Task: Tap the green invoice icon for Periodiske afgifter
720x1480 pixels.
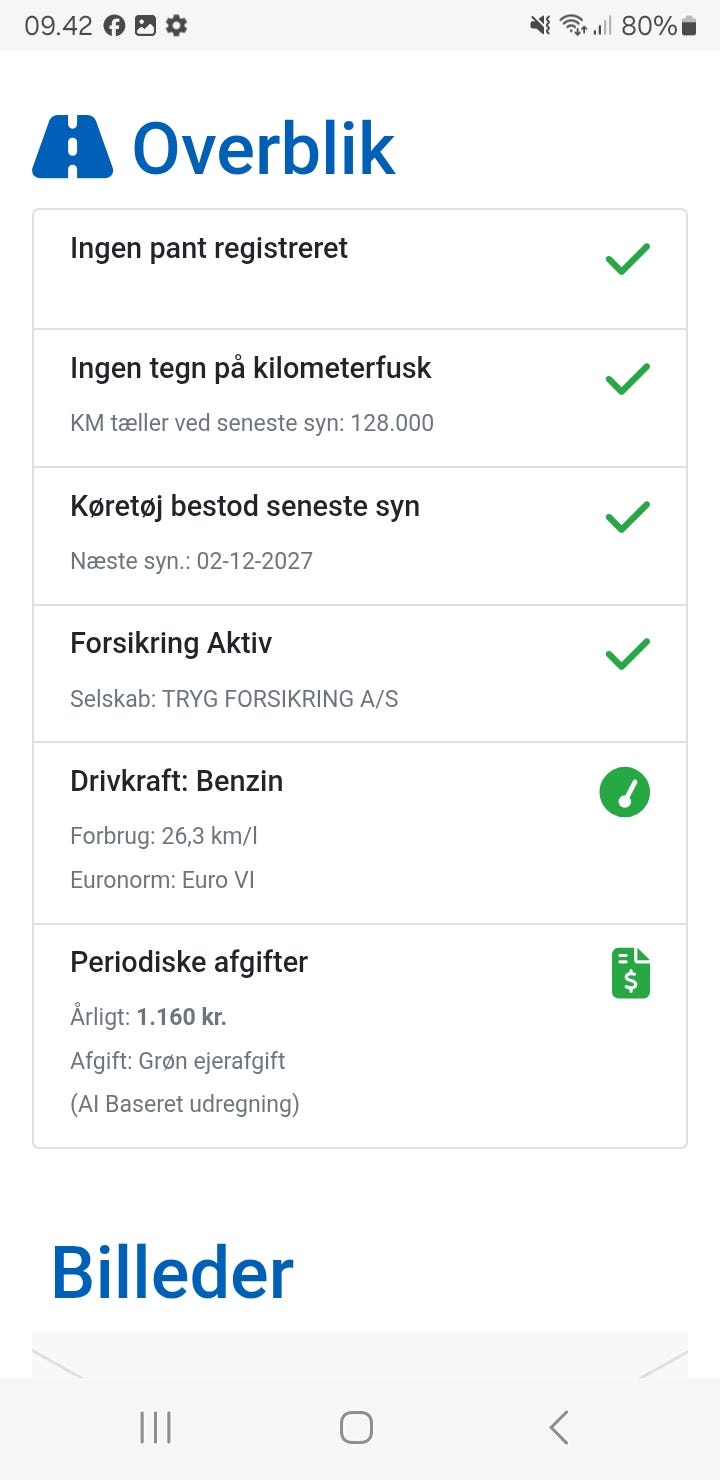Action: click(x=630, y=973)
